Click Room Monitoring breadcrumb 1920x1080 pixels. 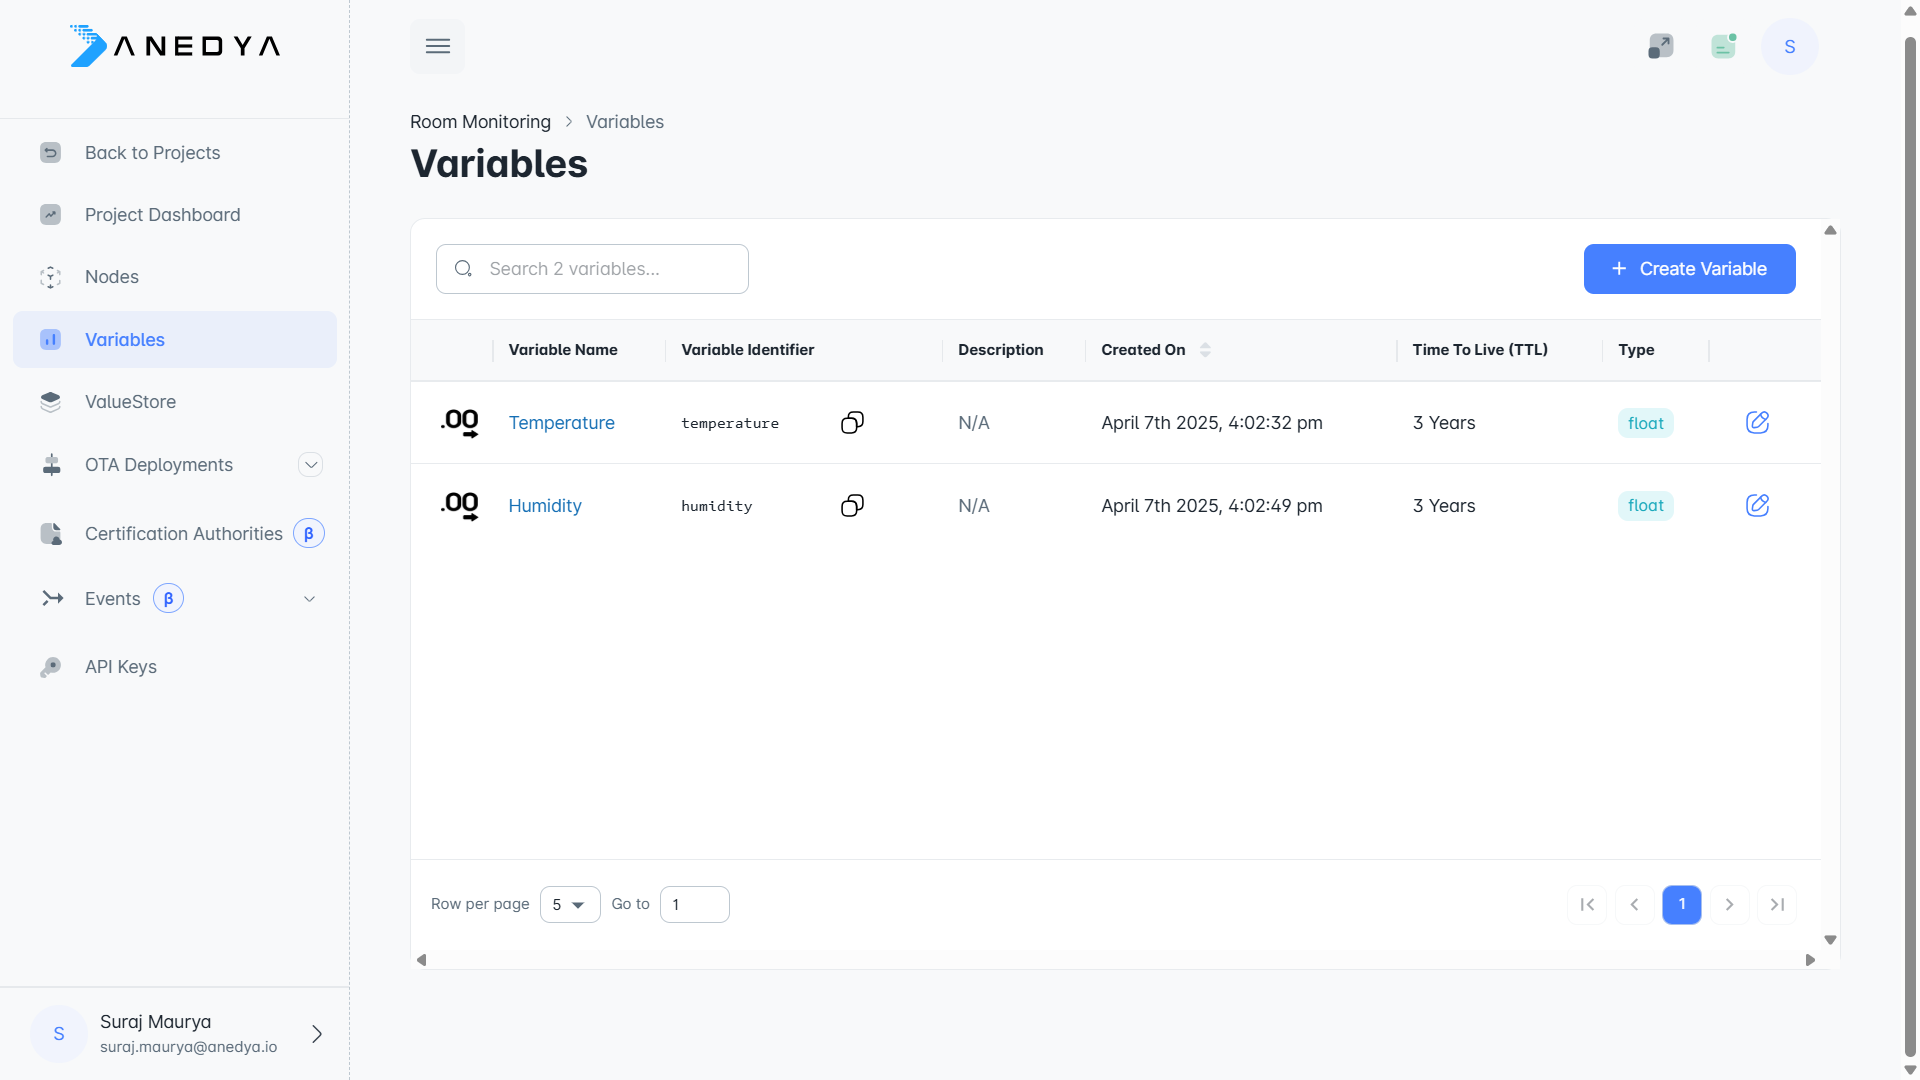[x=480, y=122]
